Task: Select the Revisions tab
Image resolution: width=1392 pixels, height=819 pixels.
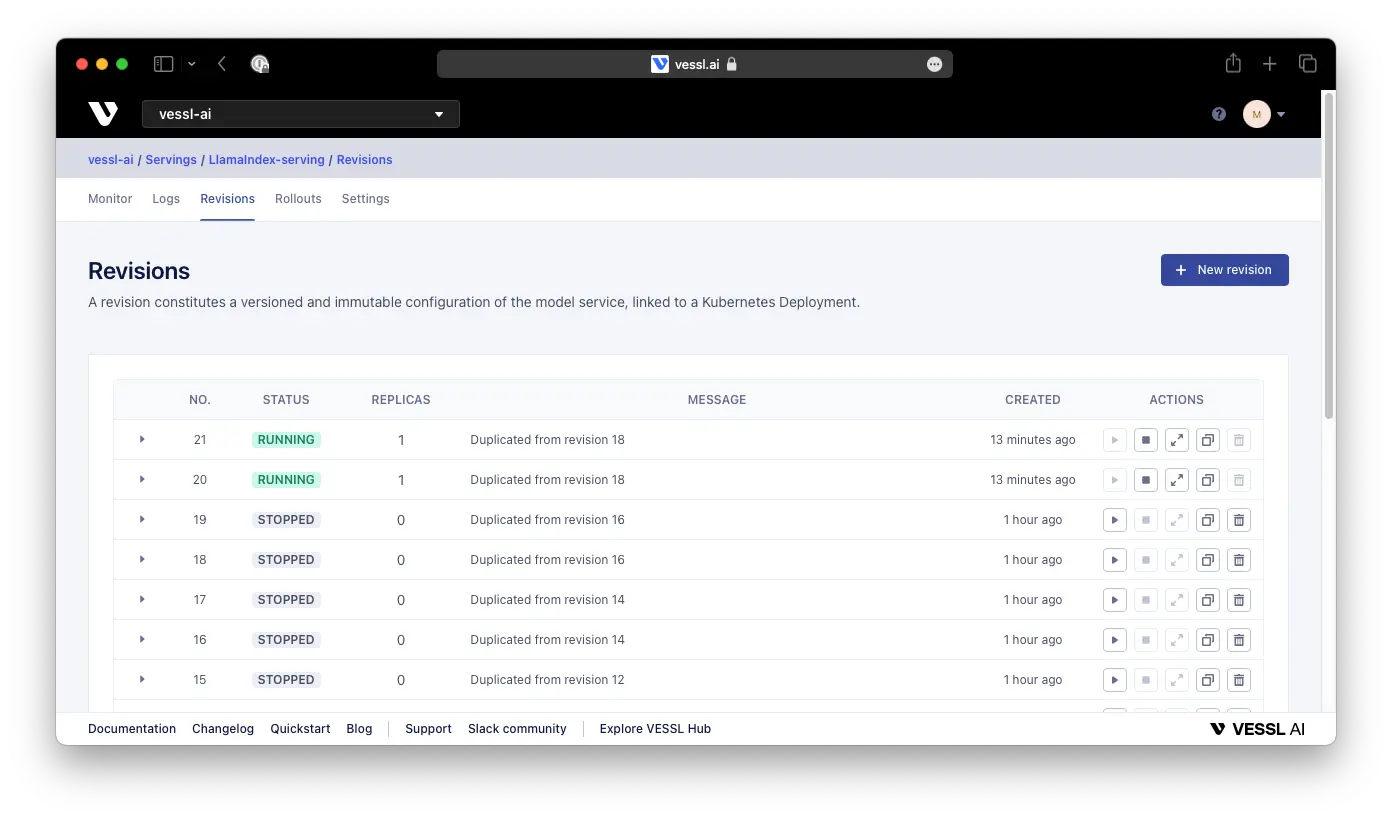Action: 228,199
